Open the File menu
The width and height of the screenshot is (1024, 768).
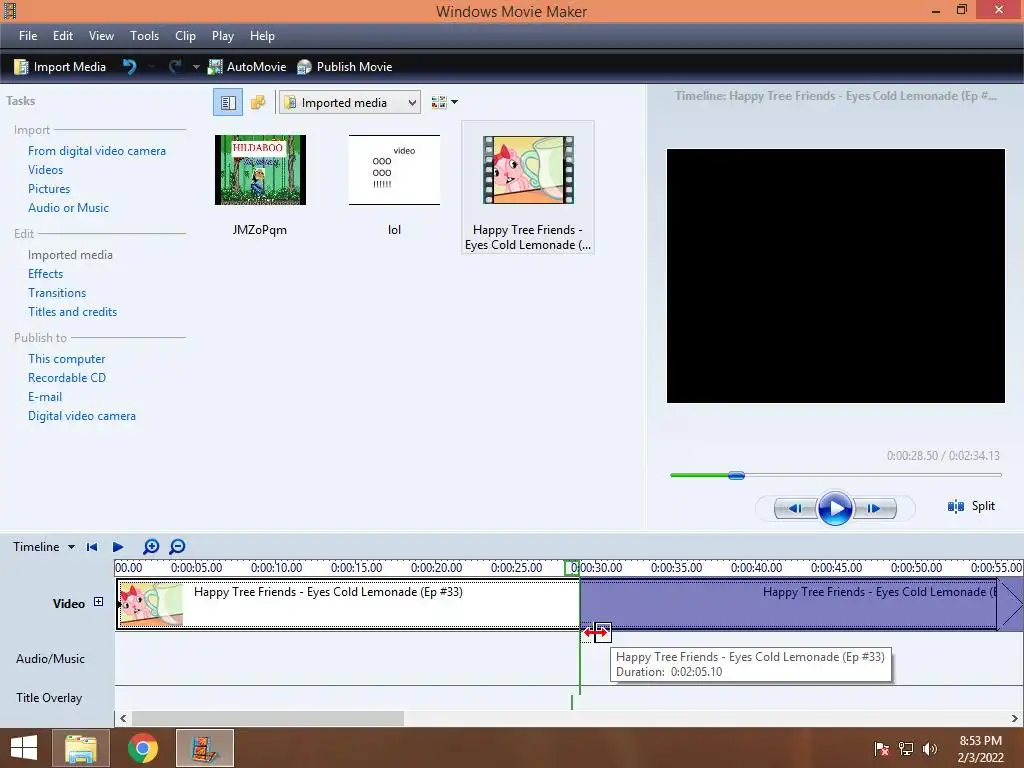(28, 36)
